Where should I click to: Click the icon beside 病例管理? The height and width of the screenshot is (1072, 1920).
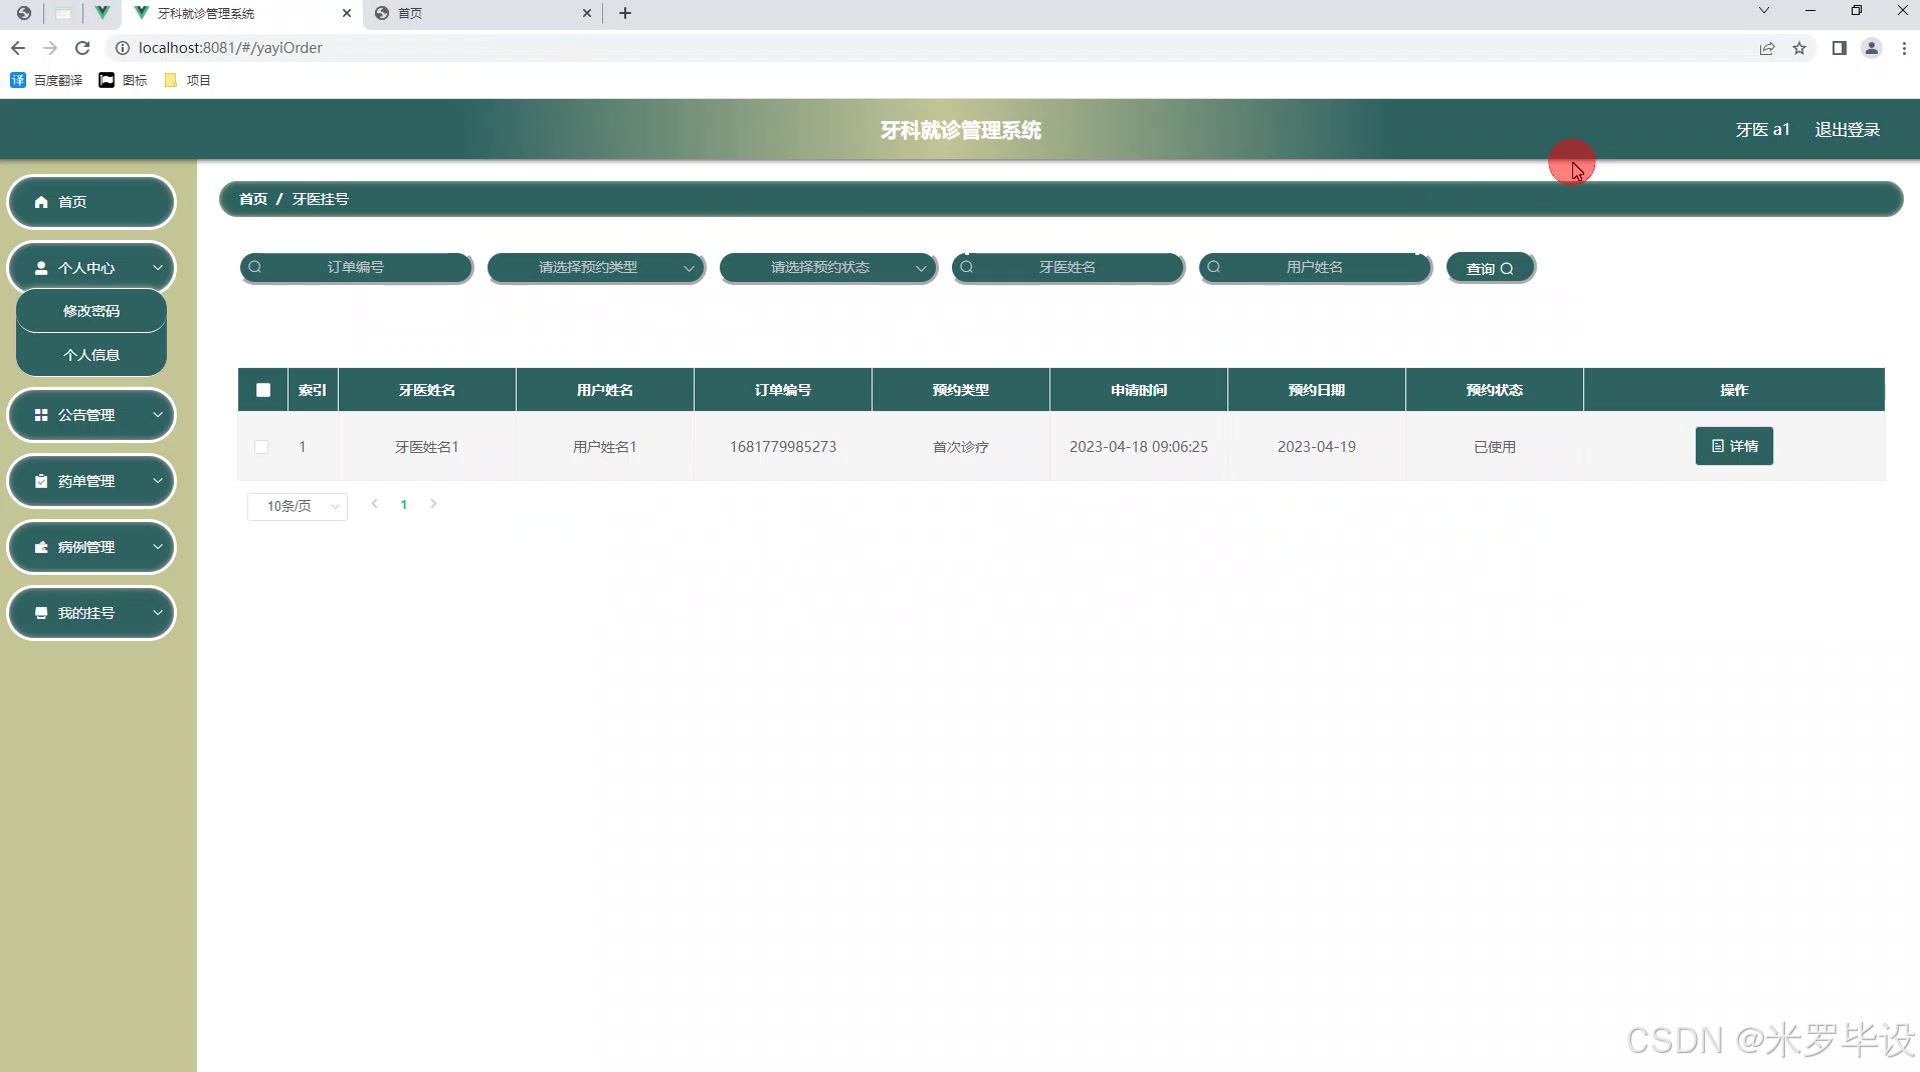coord(41,547)
